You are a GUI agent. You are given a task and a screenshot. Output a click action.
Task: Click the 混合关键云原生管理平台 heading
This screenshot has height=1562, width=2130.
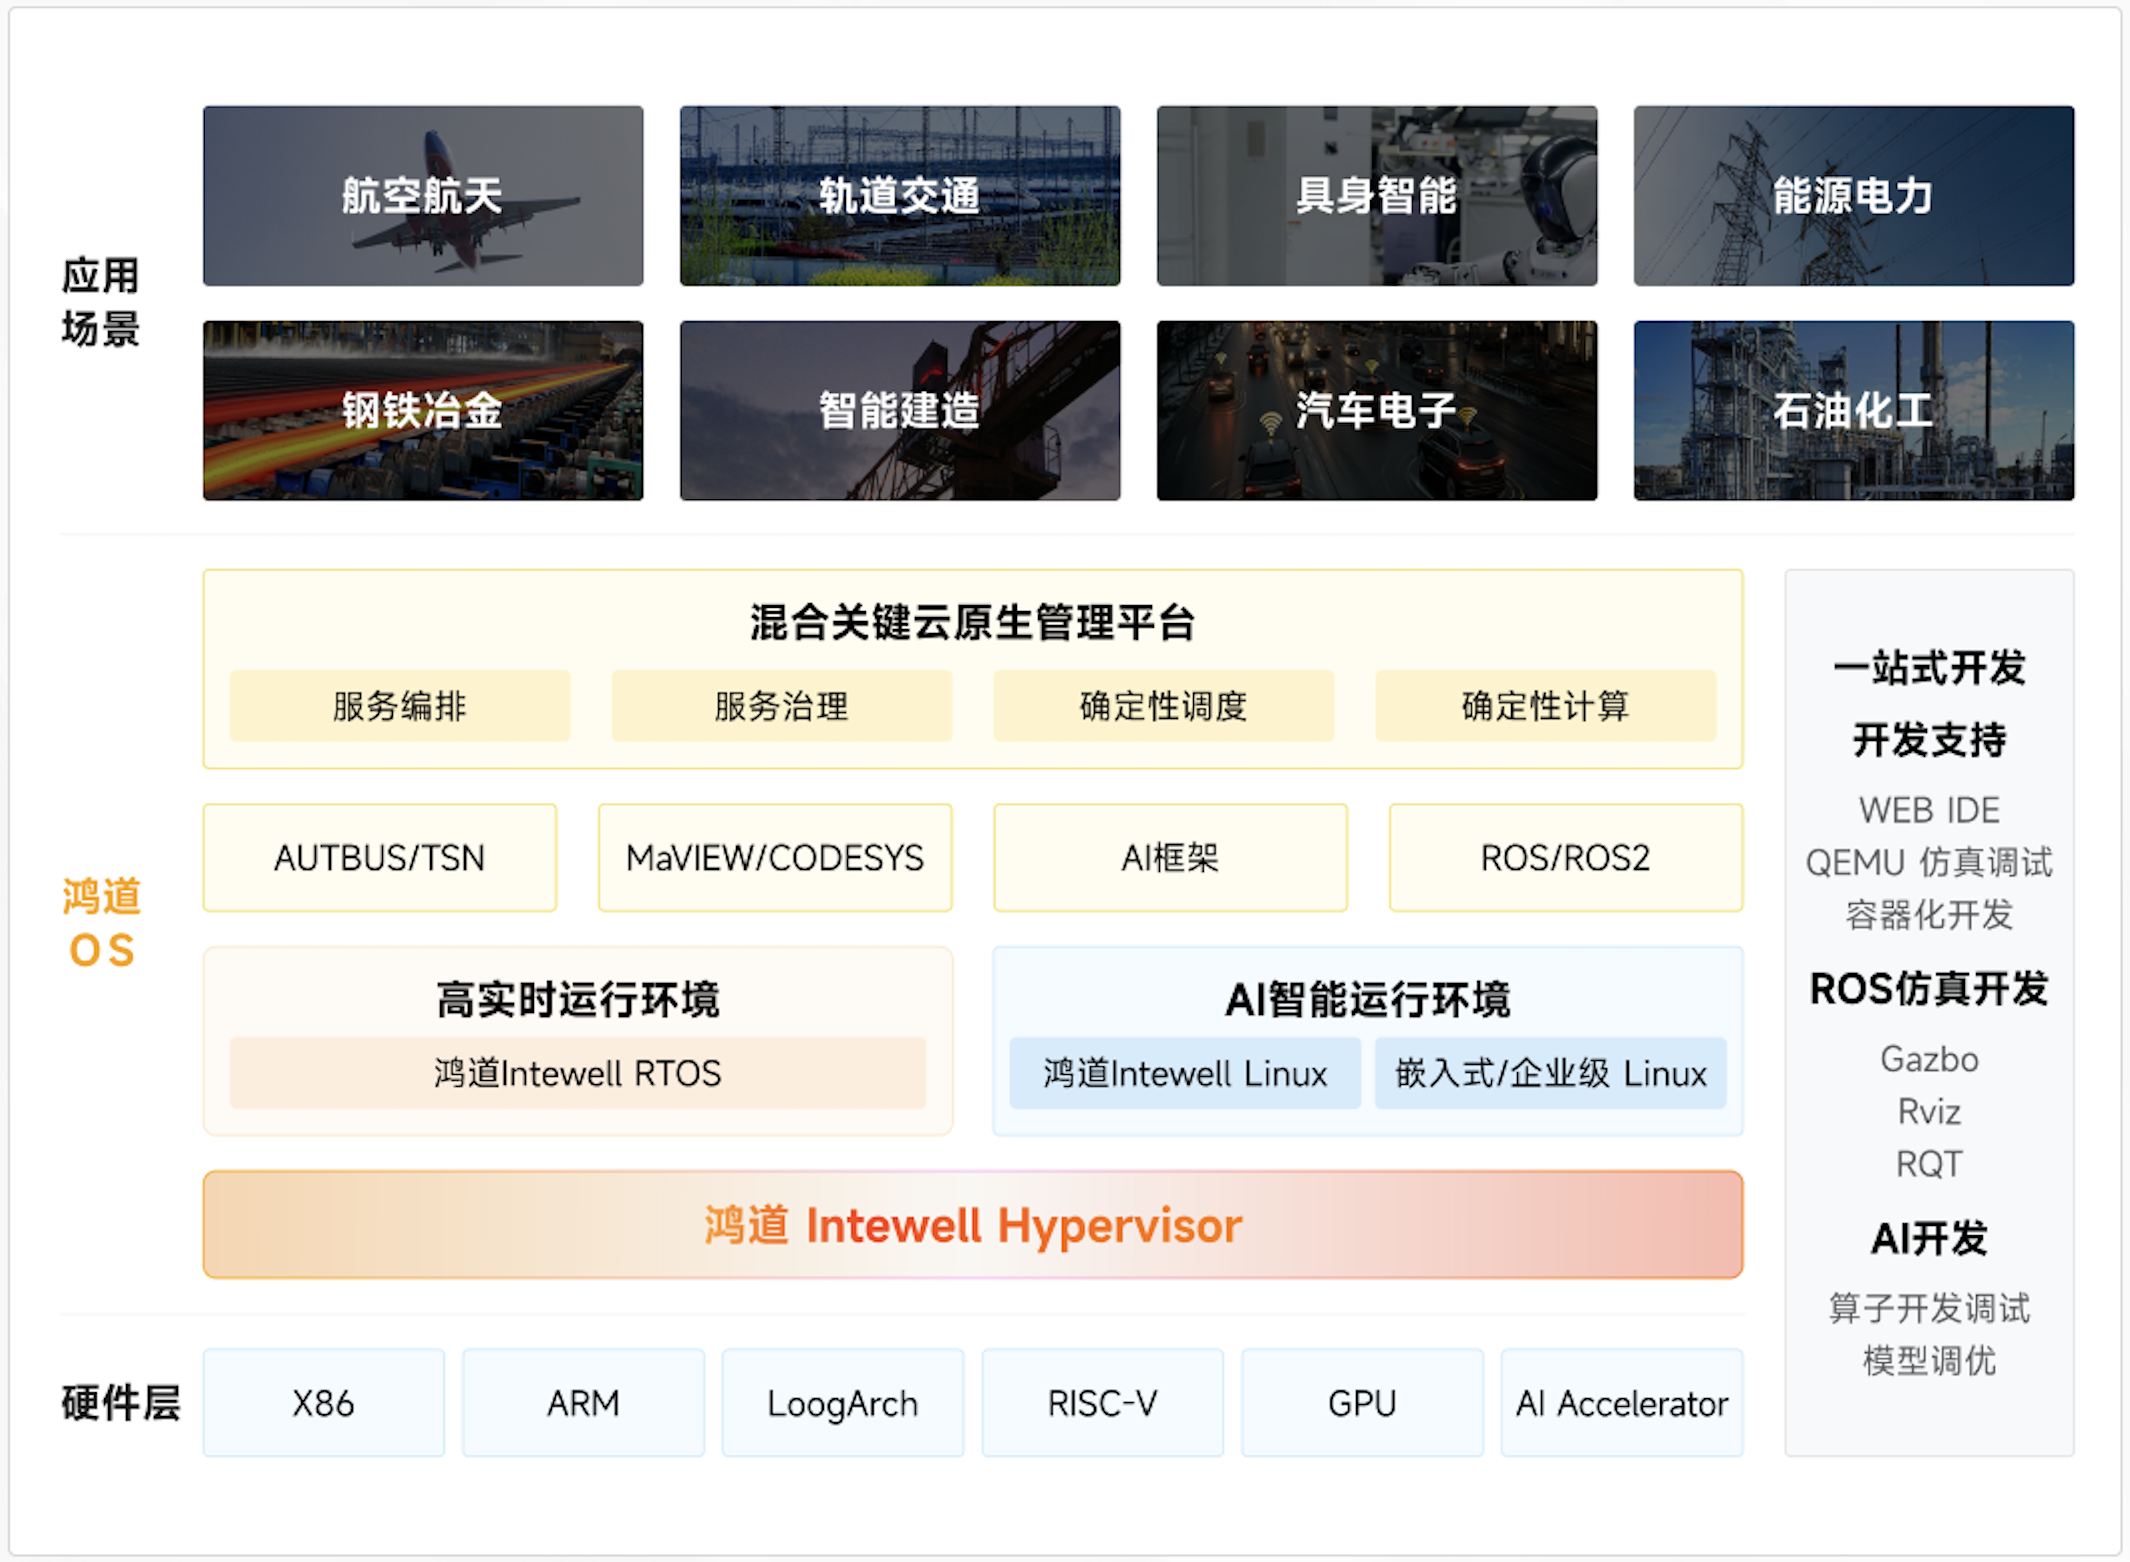(x=973, y=622)
